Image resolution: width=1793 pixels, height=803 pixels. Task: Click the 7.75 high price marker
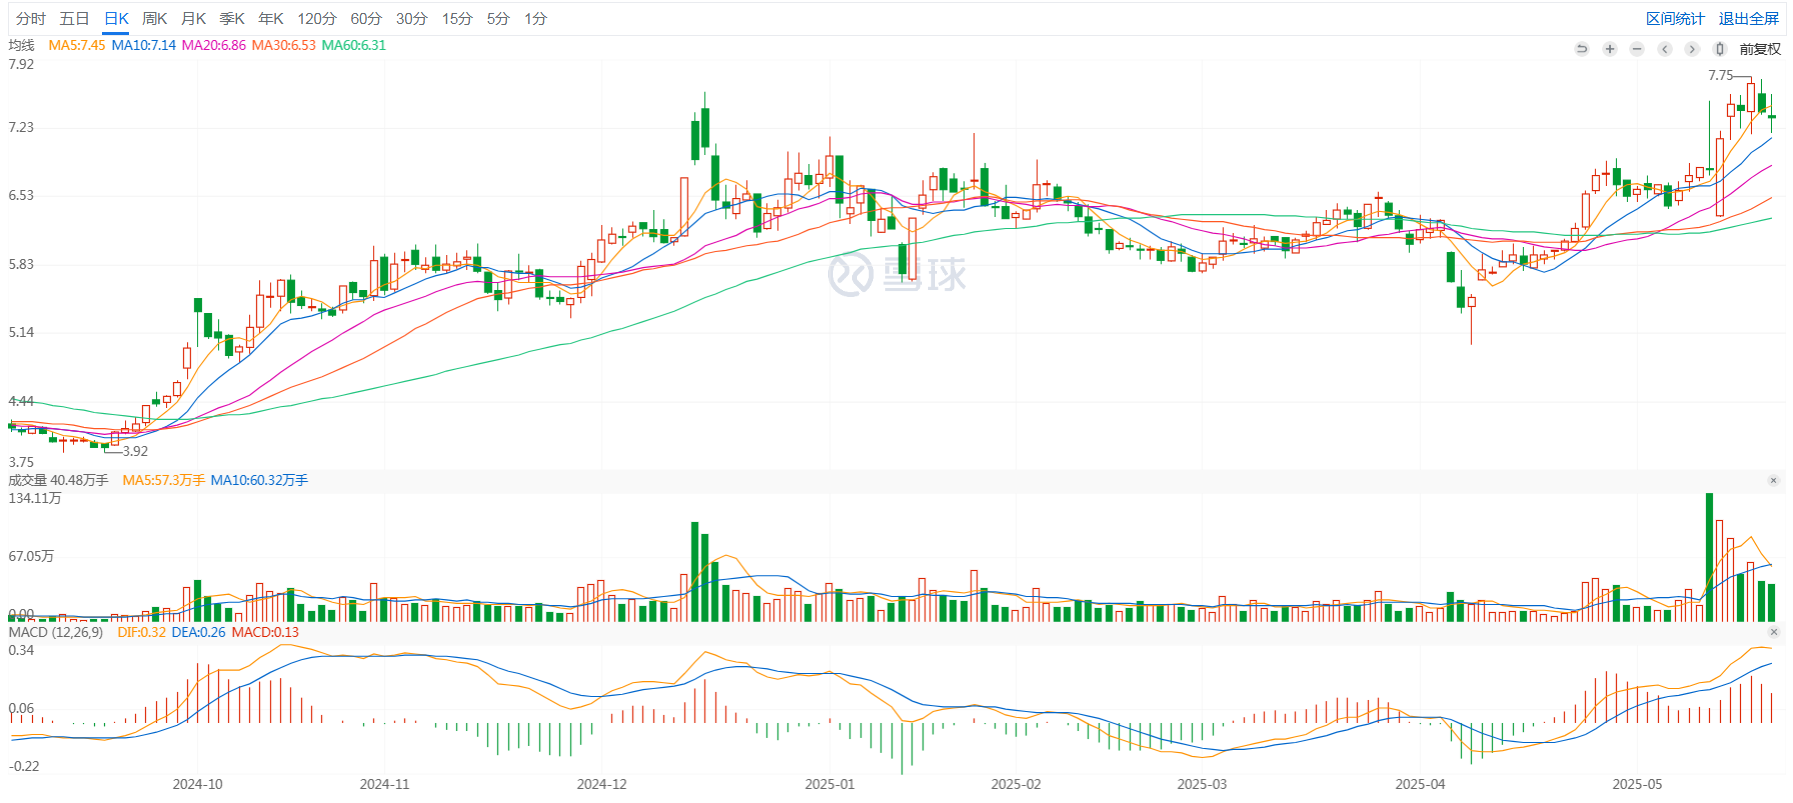1720,75
